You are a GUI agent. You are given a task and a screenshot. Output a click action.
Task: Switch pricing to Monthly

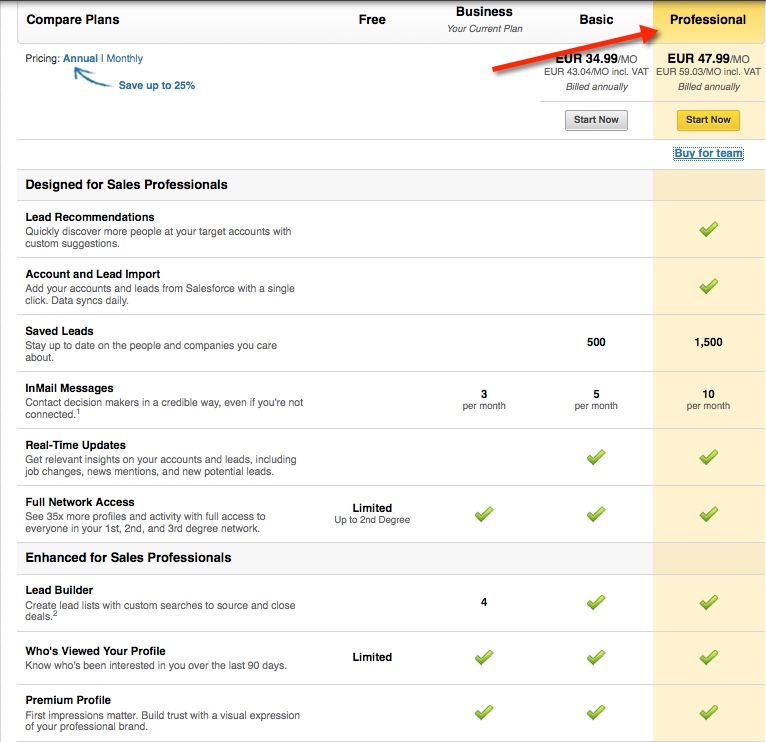pyautogui.click(x=125, y=58)
